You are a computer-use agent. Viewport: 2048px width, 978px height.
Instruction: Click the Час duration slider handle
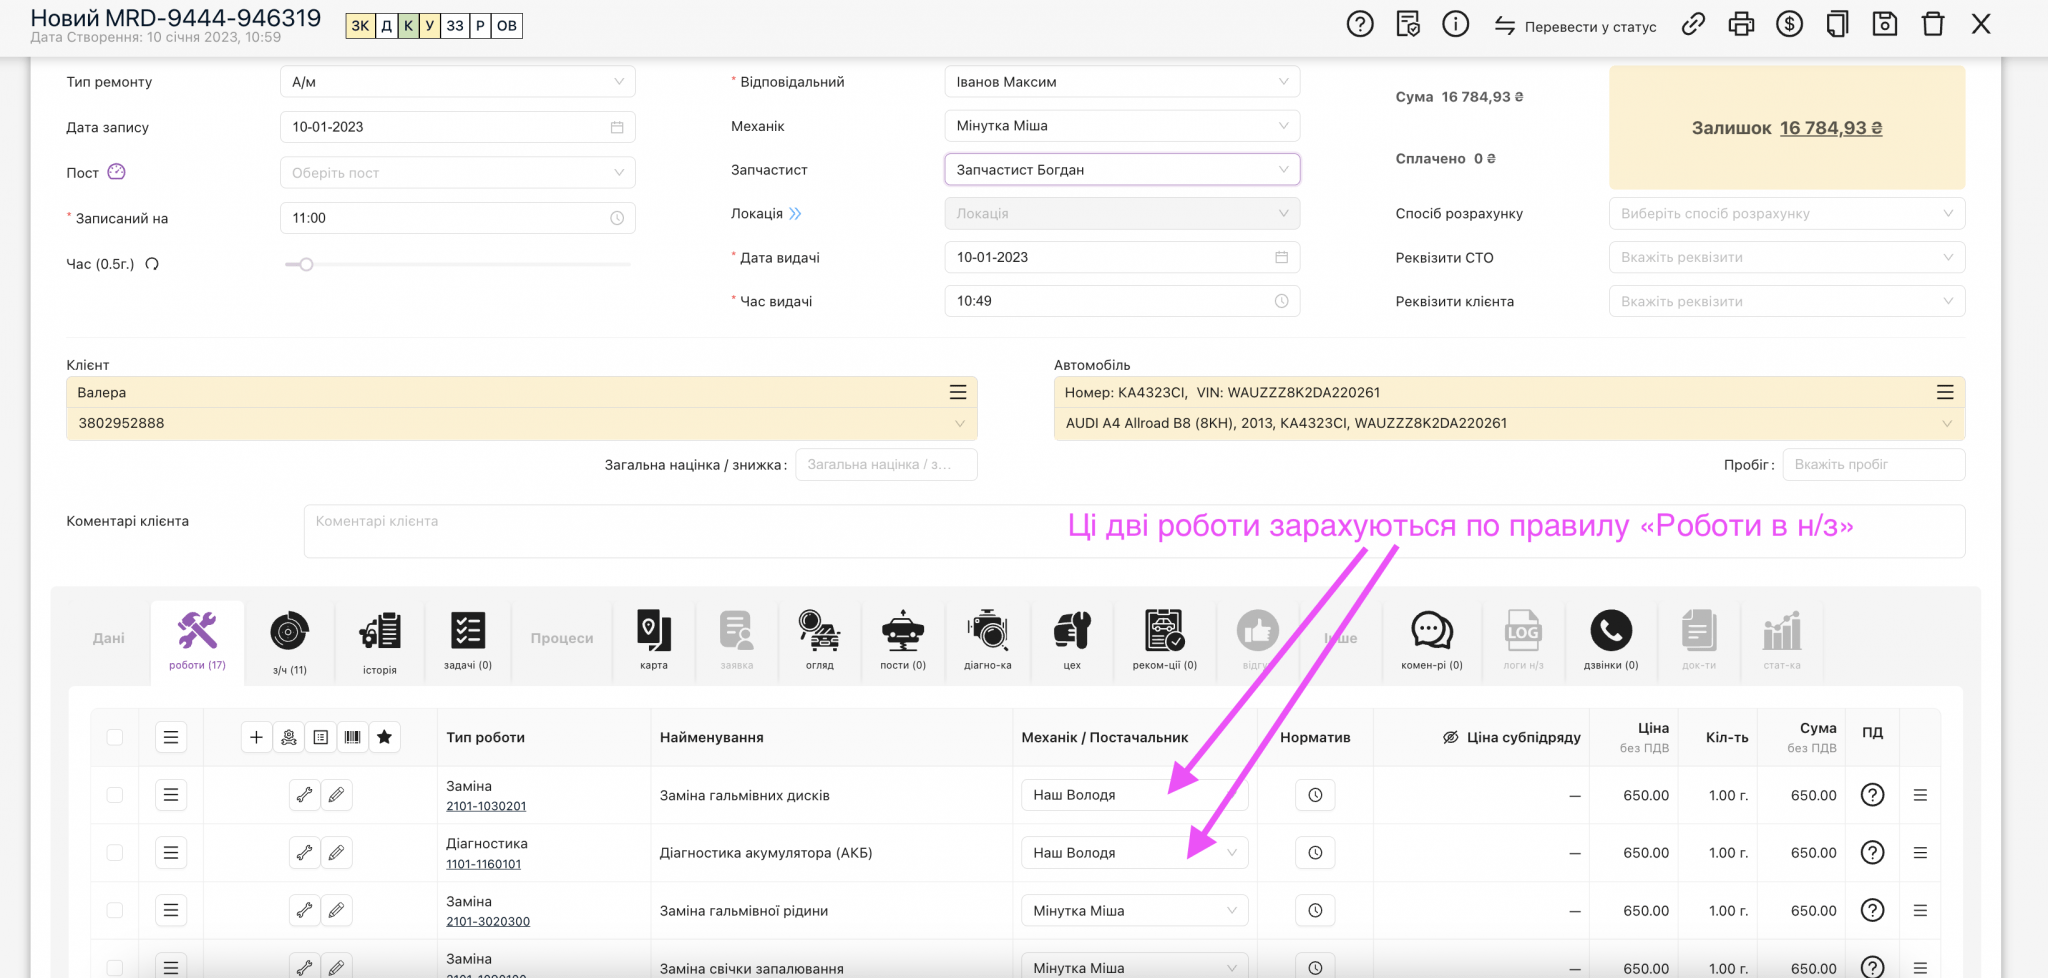click(x=306, y=265)
